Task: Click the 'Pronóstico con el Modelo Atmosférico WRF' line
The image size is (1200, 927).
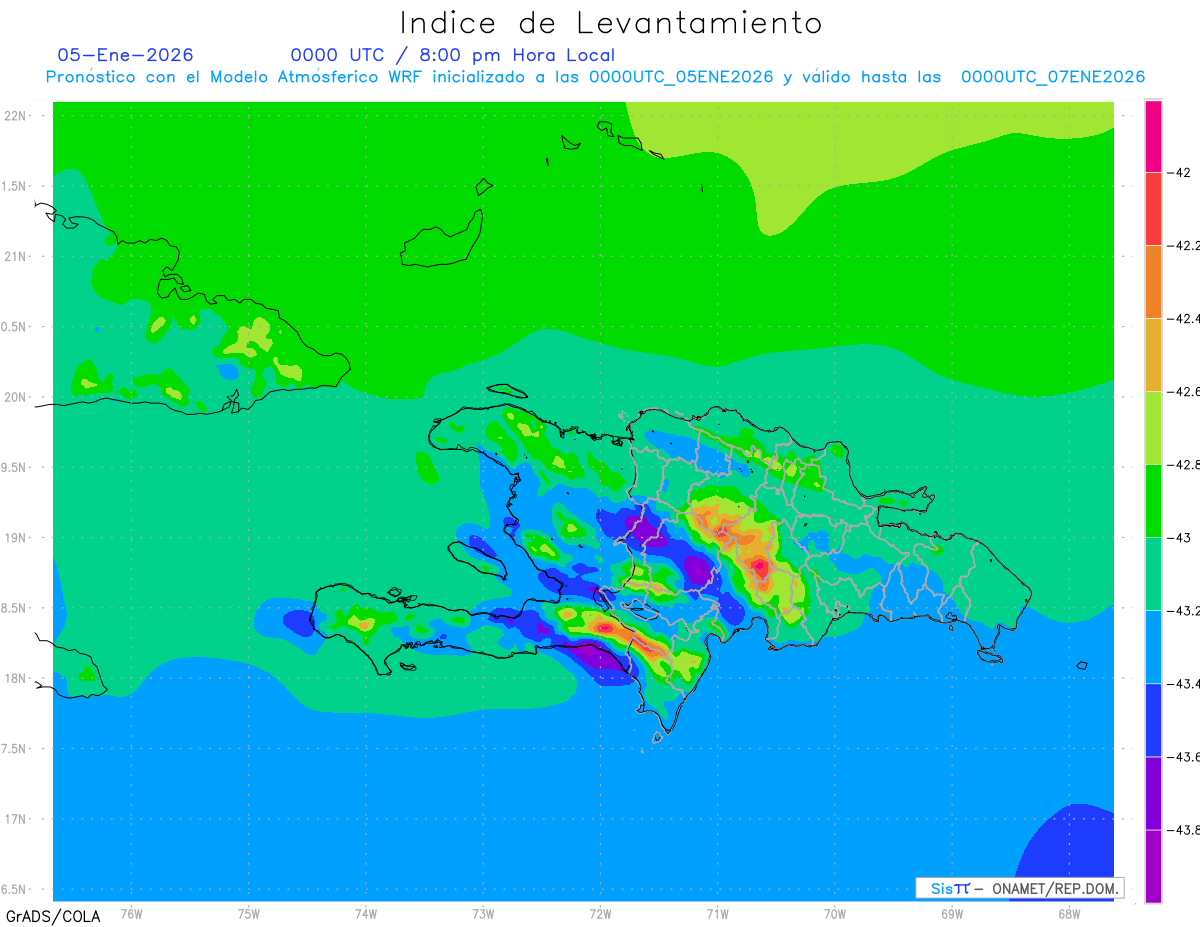Action: point(595,77)
